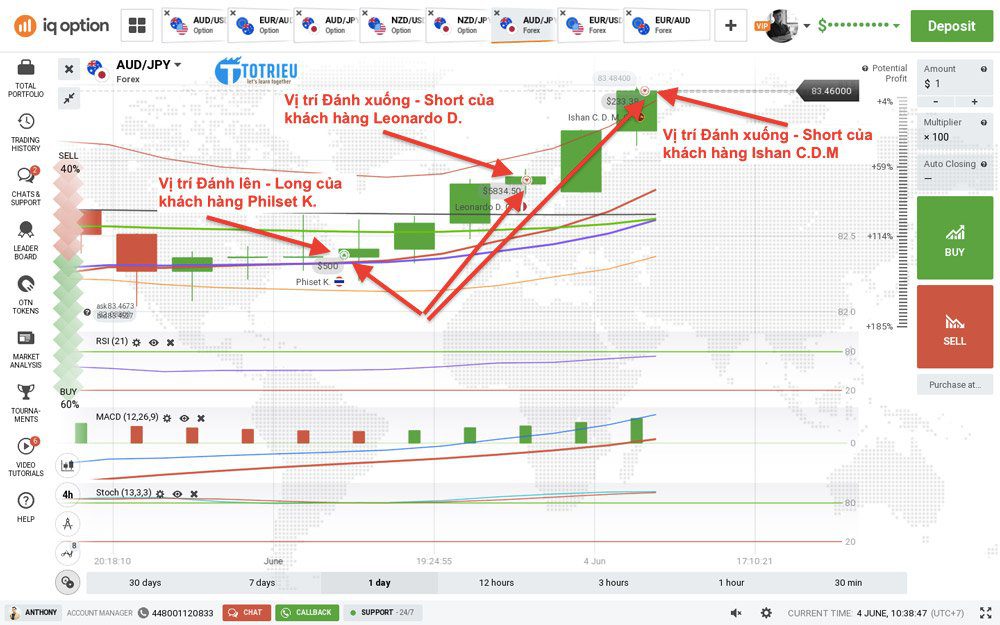This screenshot has width=1000, height=625.
Task: Open OTN Tokens in the sidebar
Action: 26,294
